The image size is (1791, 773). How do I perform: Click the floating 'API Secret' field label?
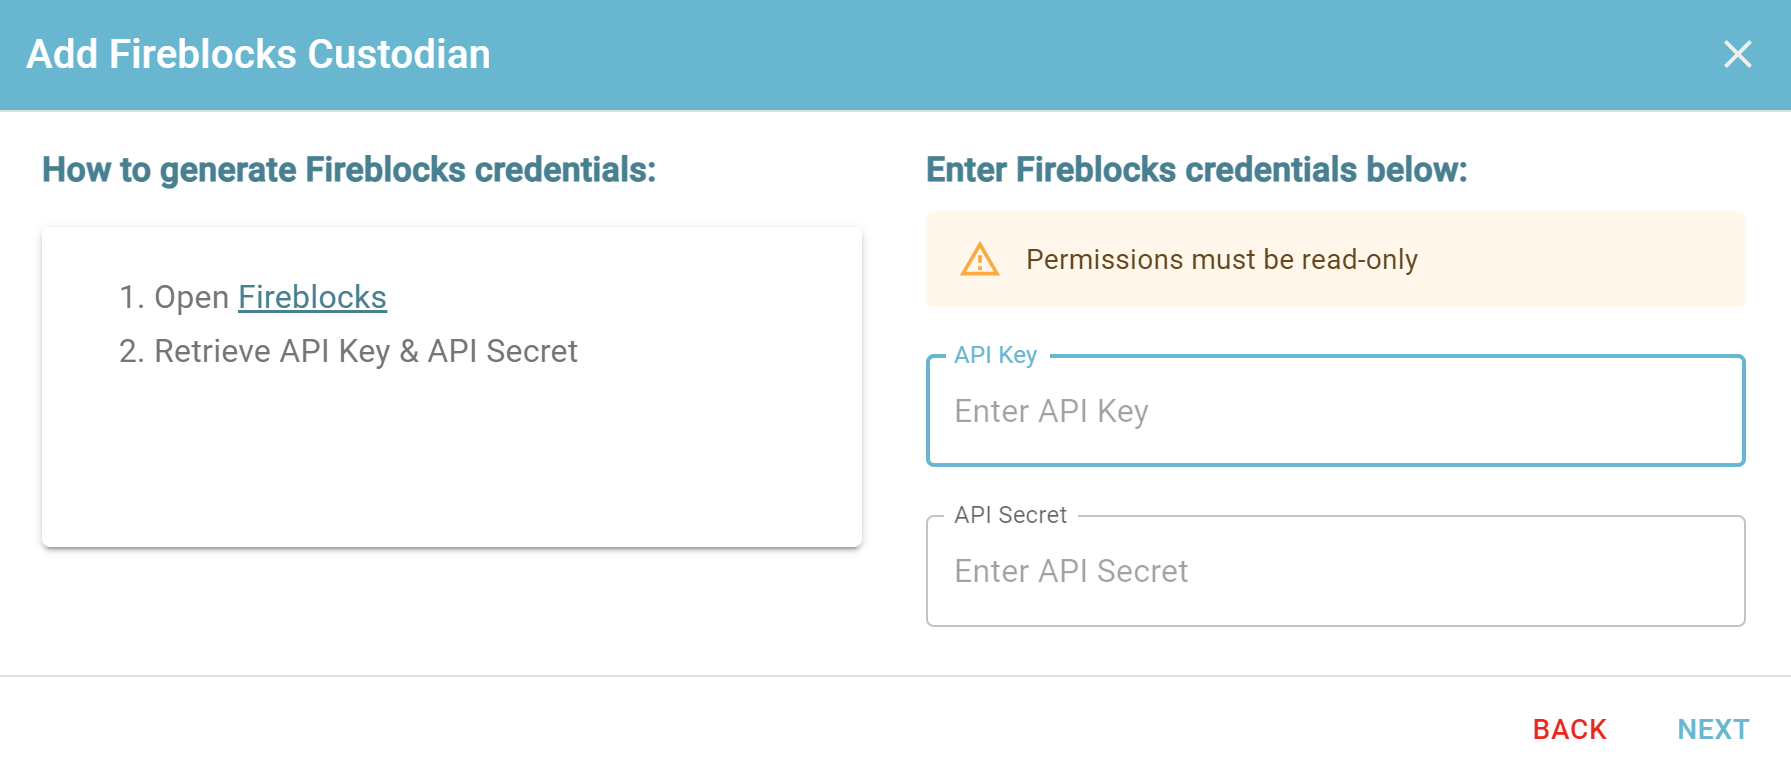1010,515
